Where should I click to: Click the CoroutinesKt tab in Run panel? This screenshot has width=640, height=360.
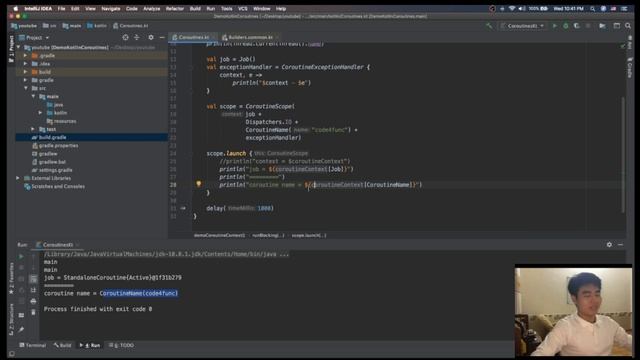coord(57,244)
